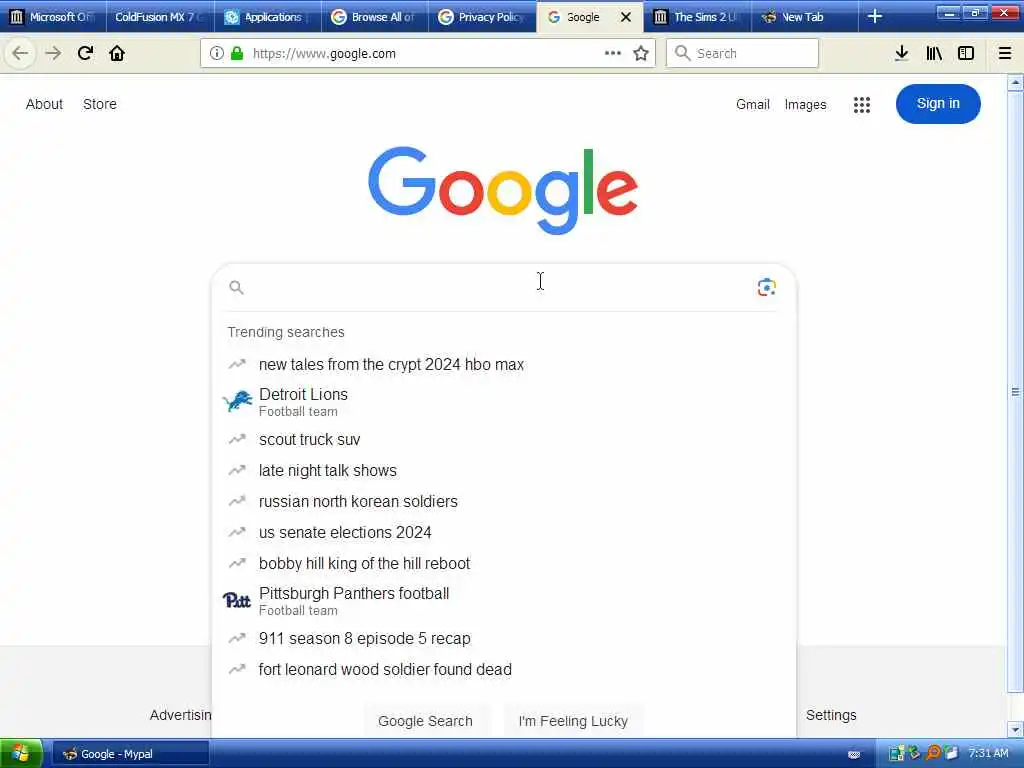1024x768 pixels.
Task: Click the green padlock security icon
Action: point(237,54)
